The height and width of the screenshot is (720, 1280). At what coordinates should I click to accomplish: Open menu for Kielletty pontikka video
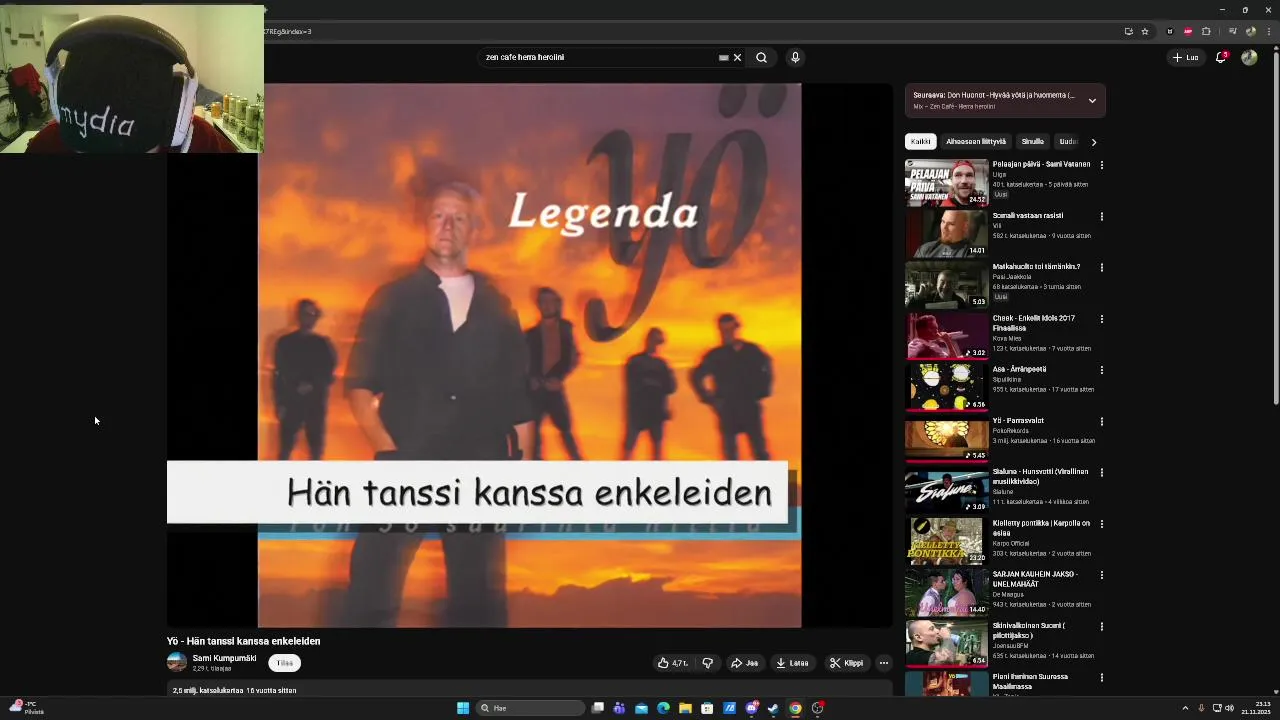click(x=1102, y=524)
